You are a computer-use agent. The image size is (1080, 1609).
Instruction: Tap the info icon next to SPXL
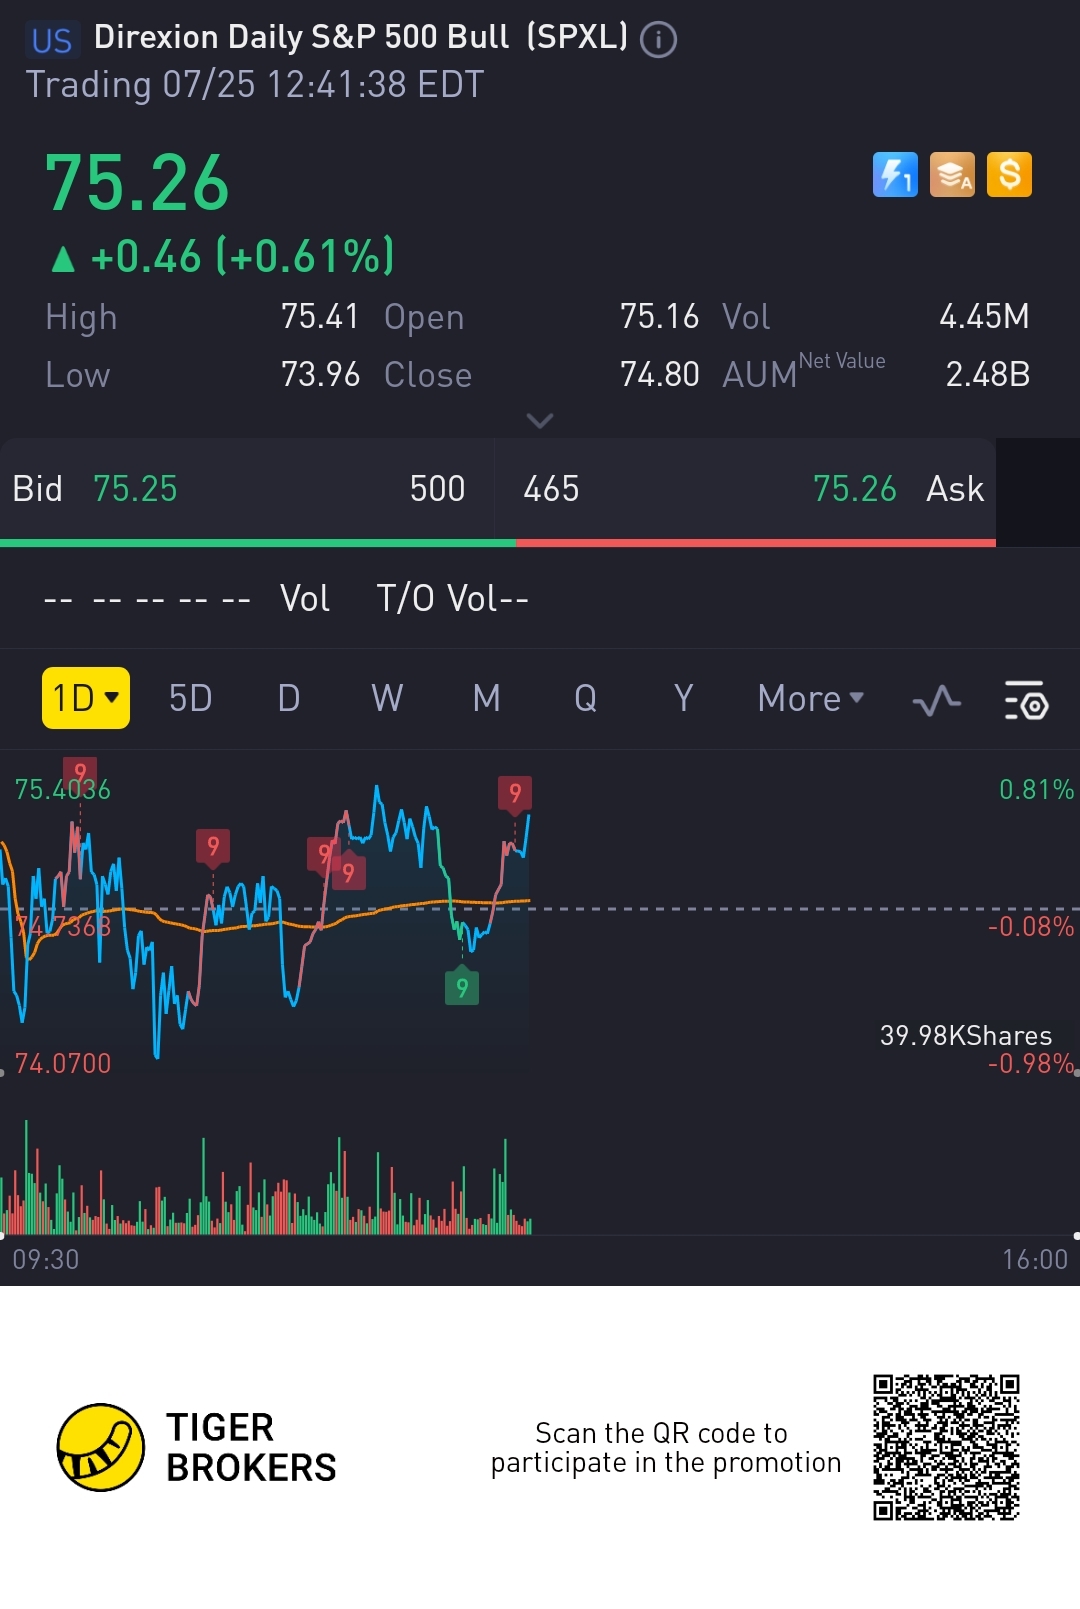658,40
